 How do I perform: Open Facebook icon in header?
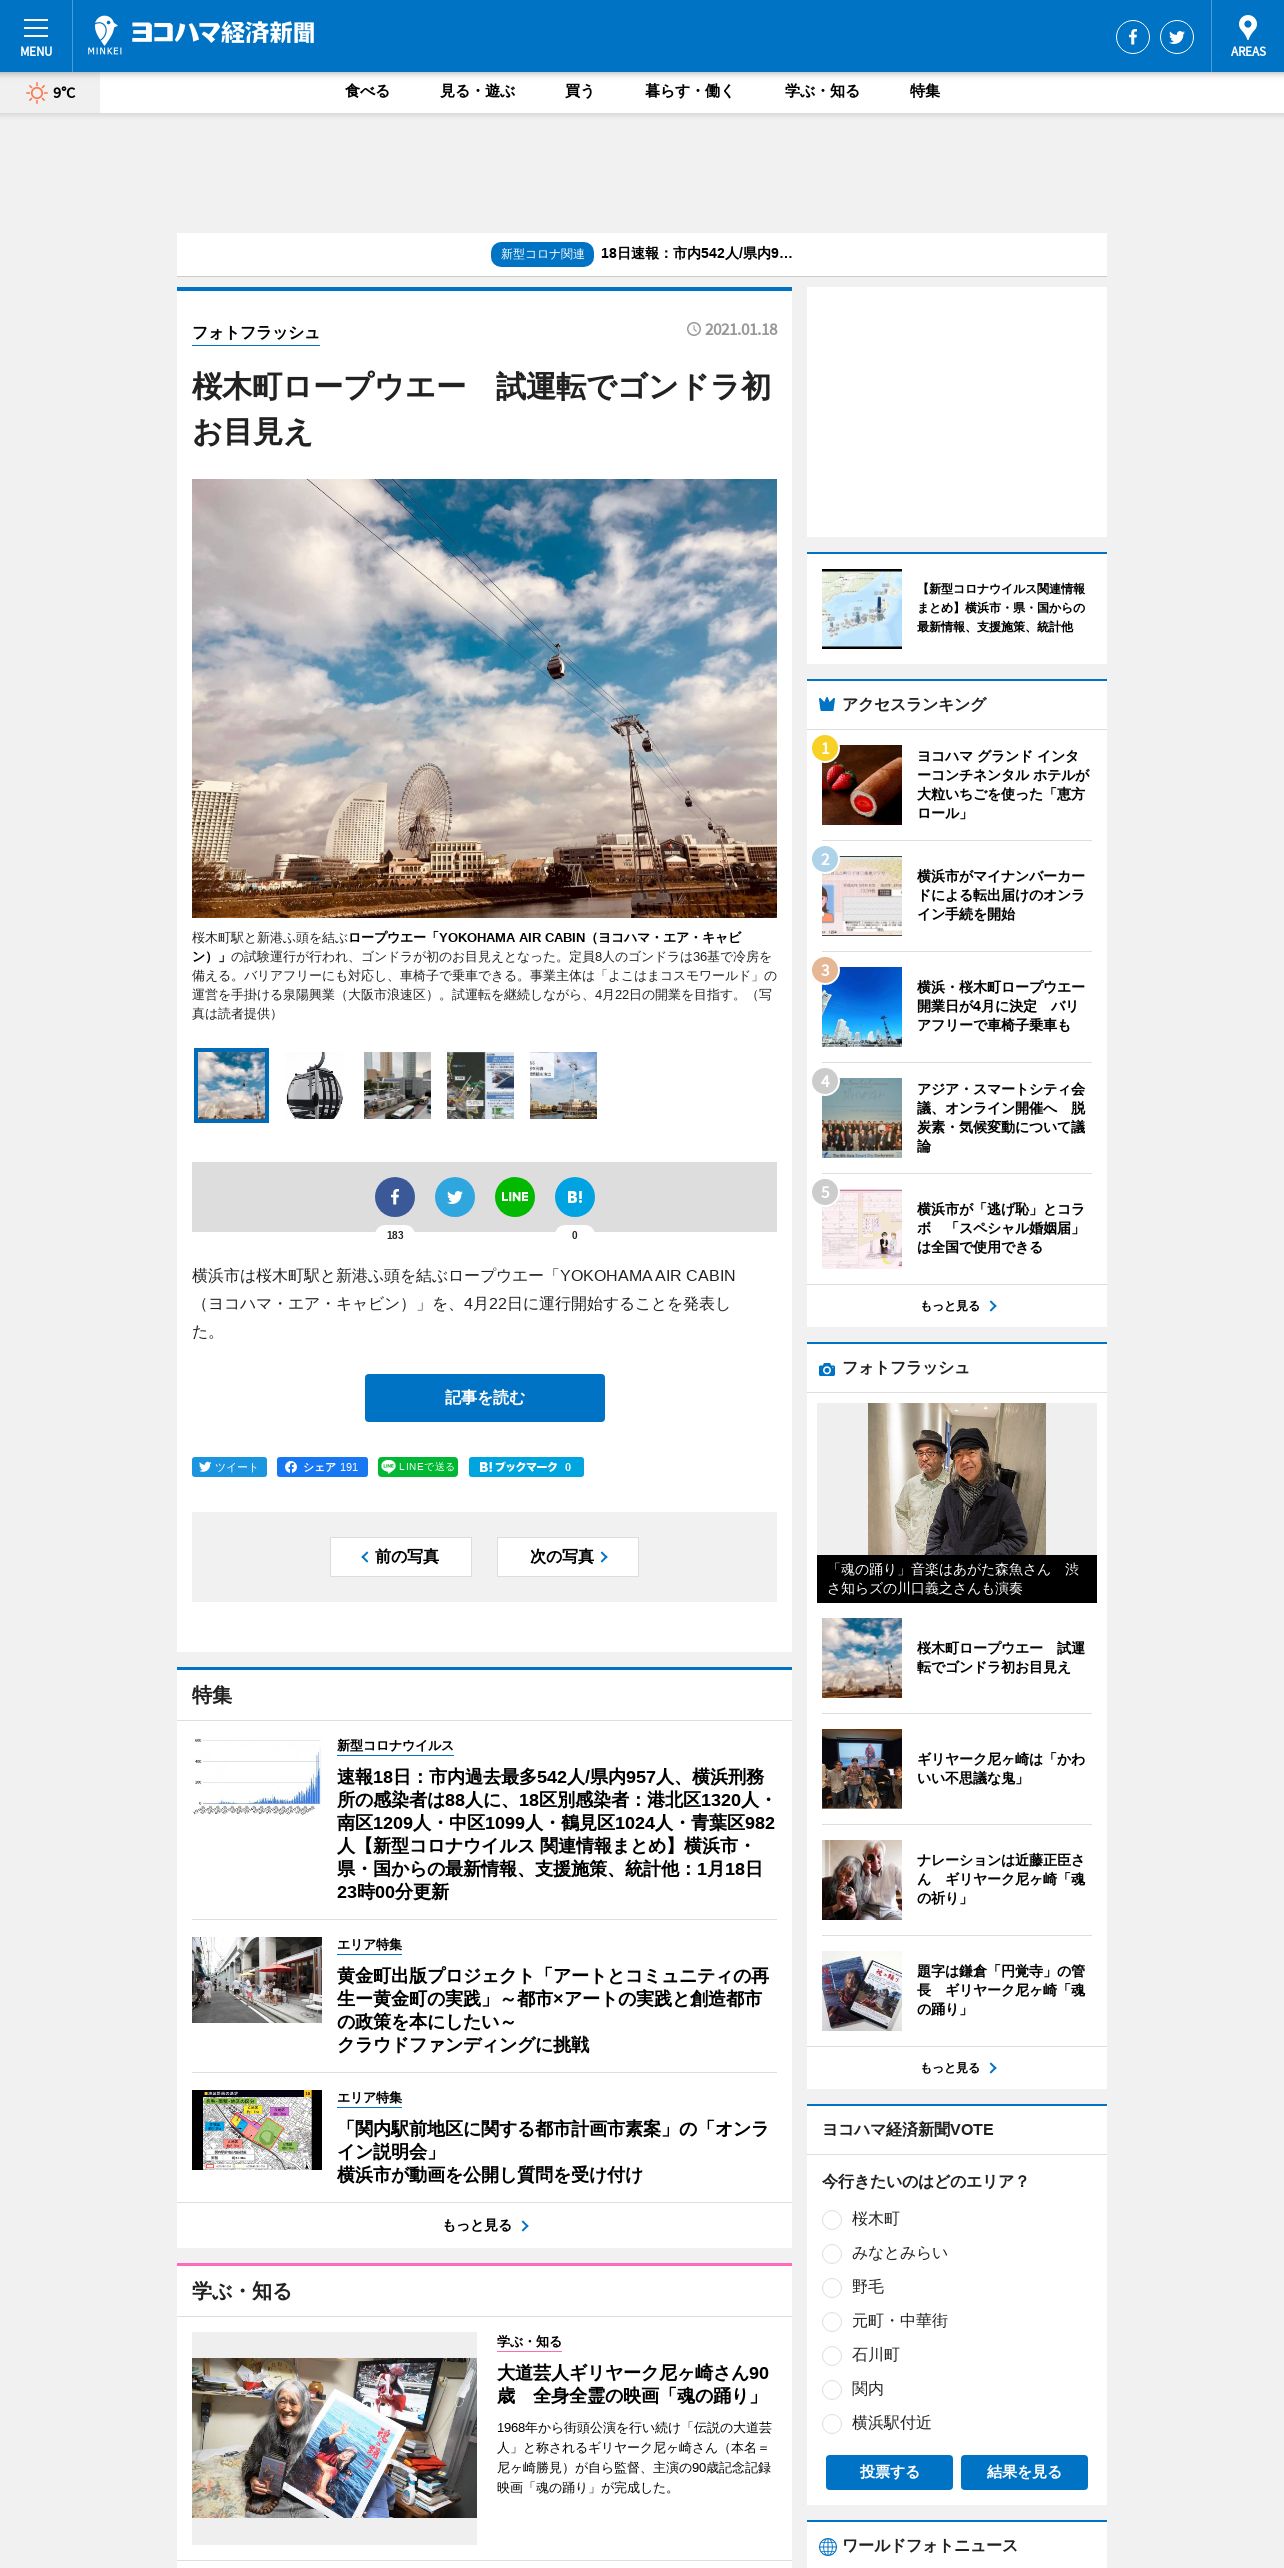[x=1132, y=37]
